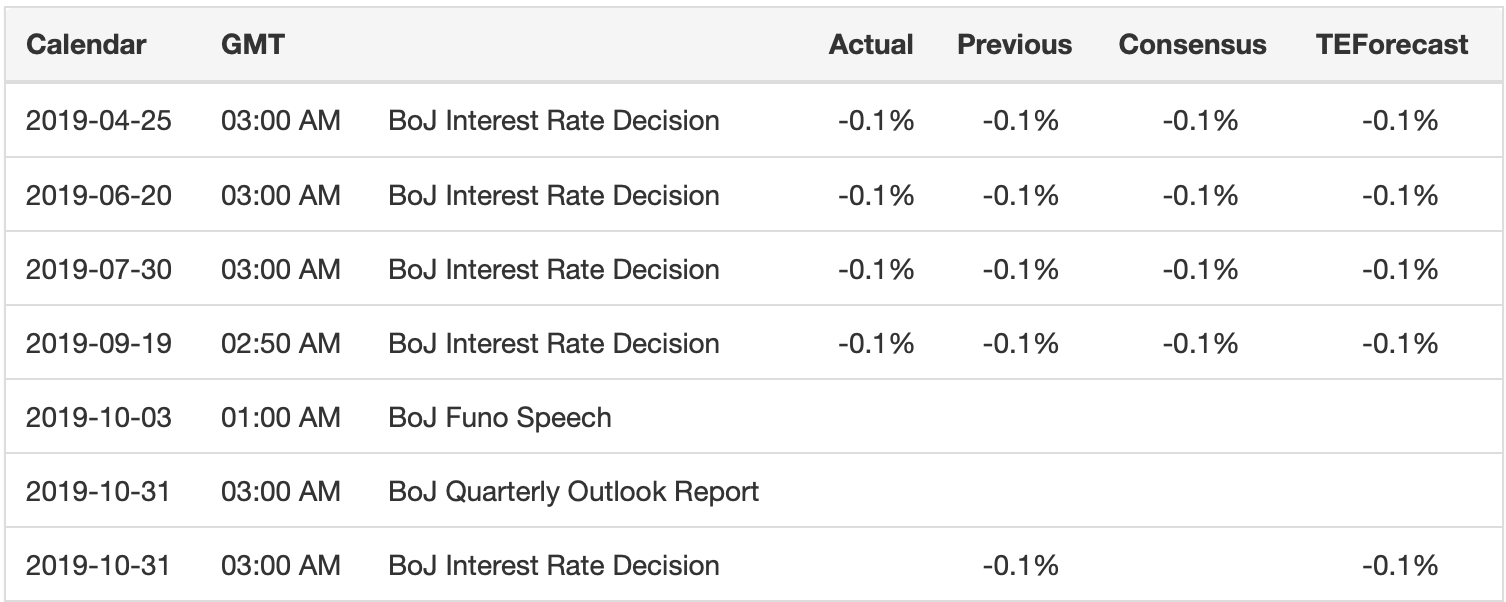This screenshot has width=1506, height=602.
Task: Select the 2019-10-03 date cell
Action: pos(99,417)
